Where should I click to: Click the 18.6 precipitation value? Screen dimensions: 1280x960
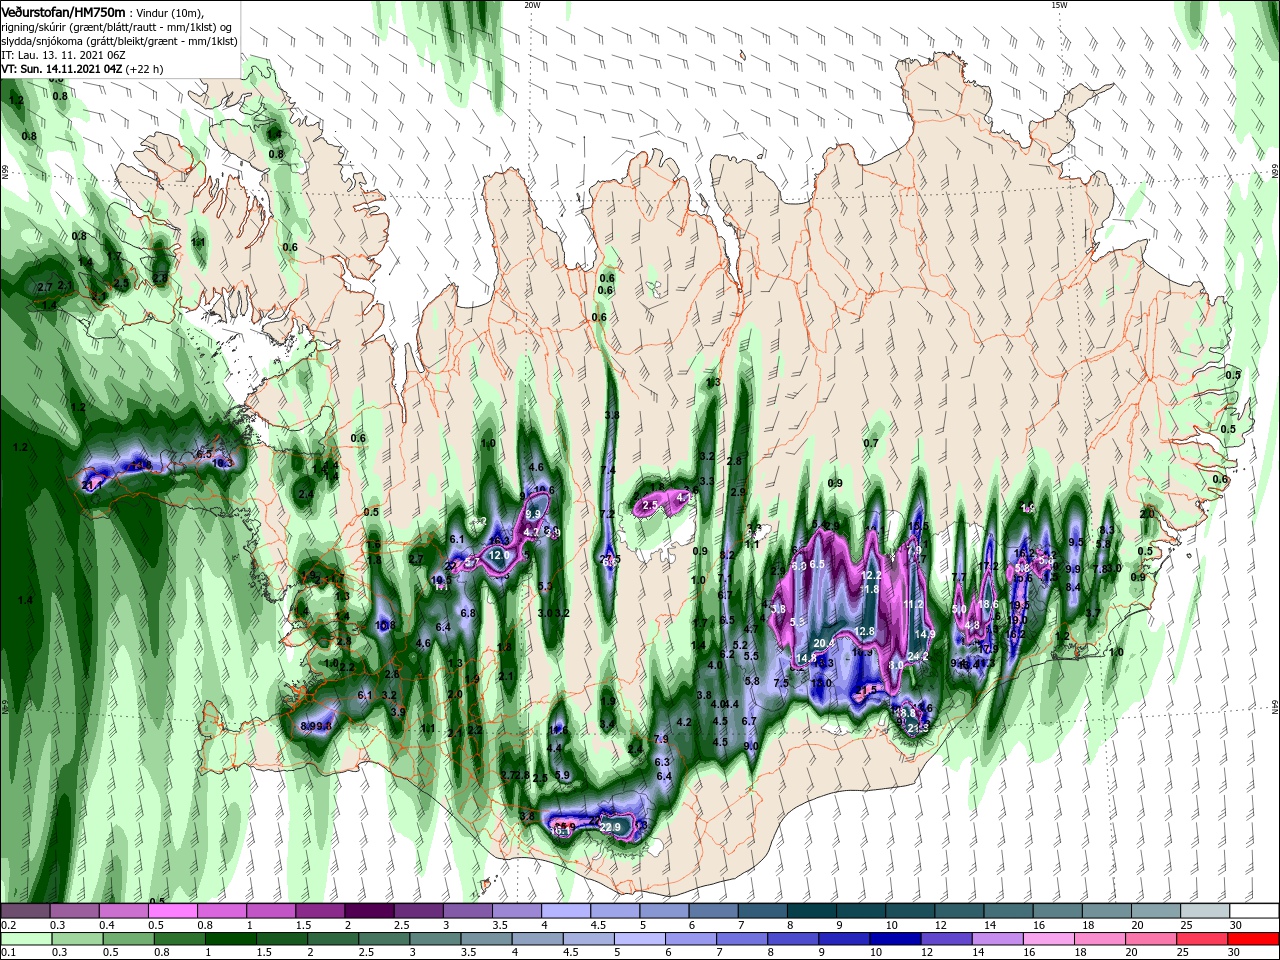(x=988, y=604)
